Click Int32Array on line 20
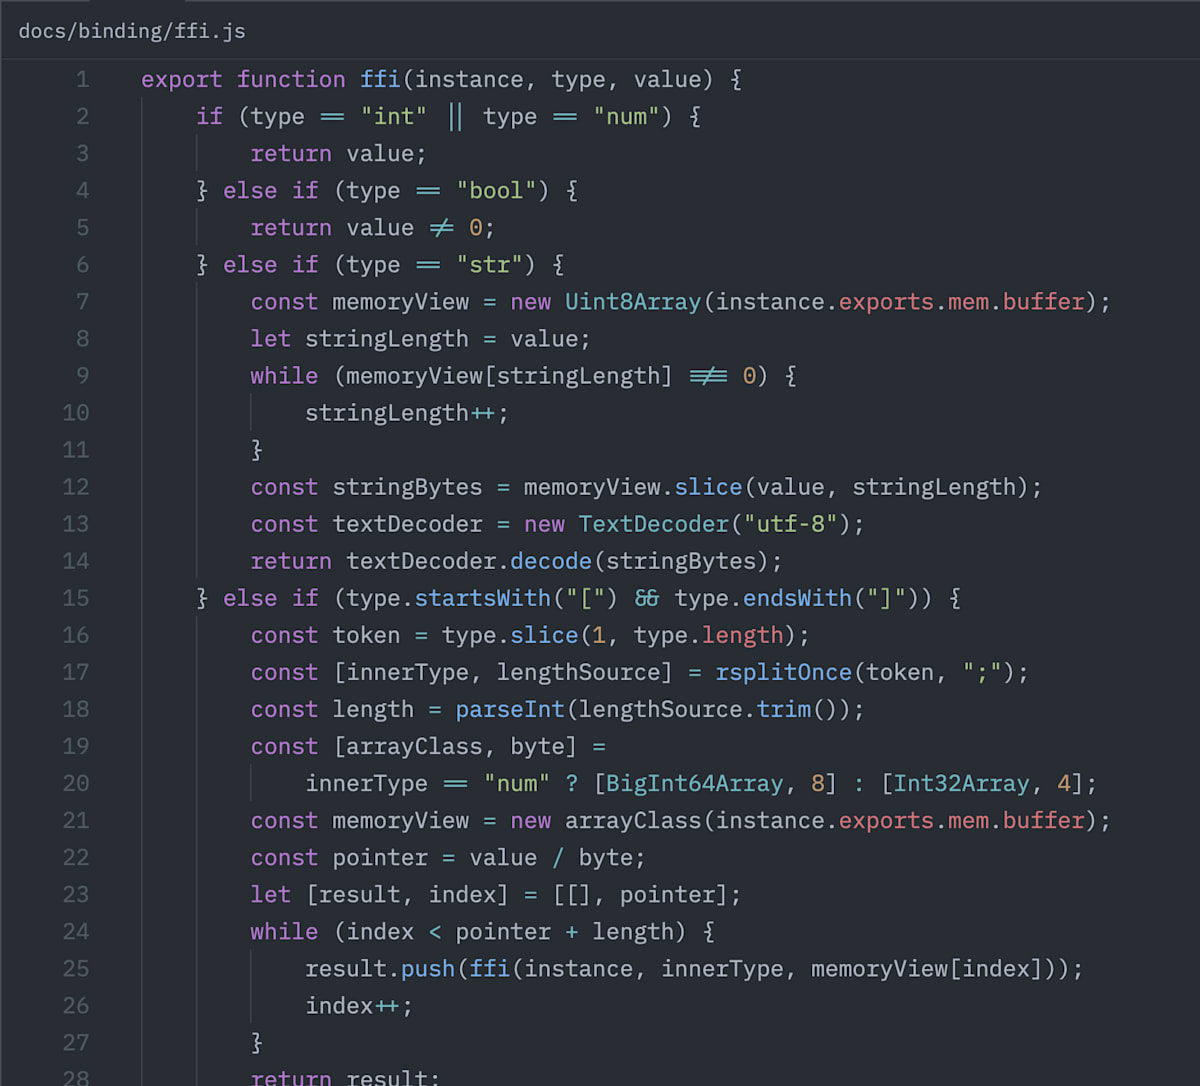The width and height of the screenshot is (1200, 1086). pos(961,782)
